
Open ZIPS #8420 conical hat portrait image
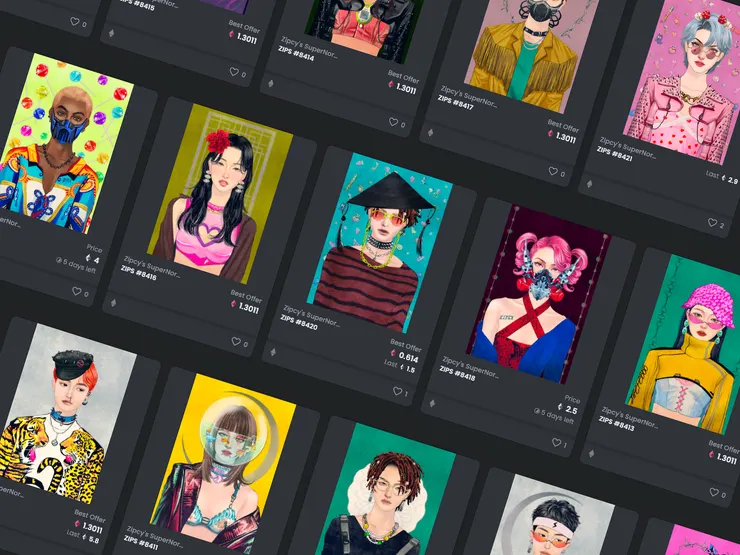[x=380, y=243]
